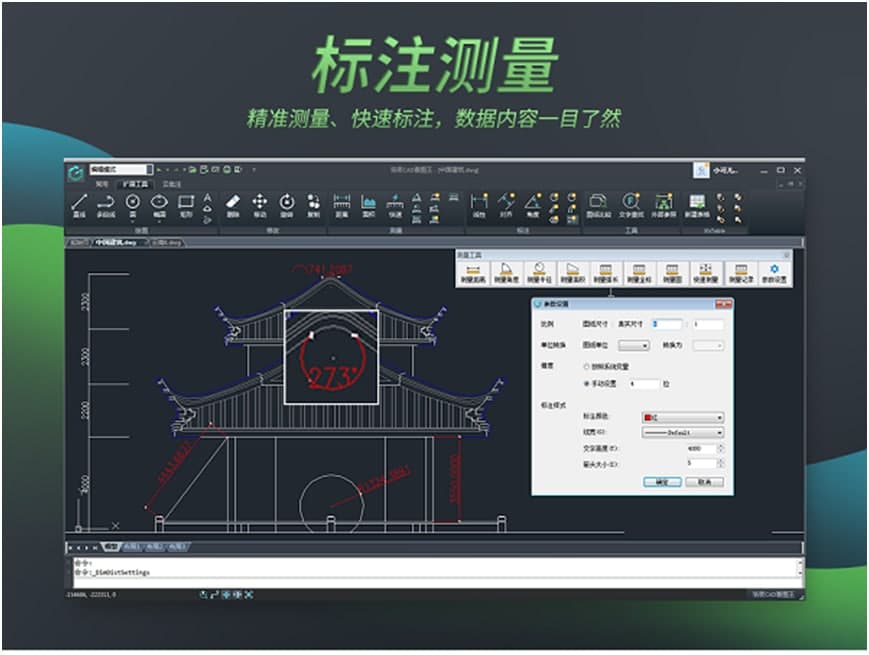Click the 图纸尺寸 scale input field
The width and height of the screenshot is (869, 655).
tap(666, 324)
